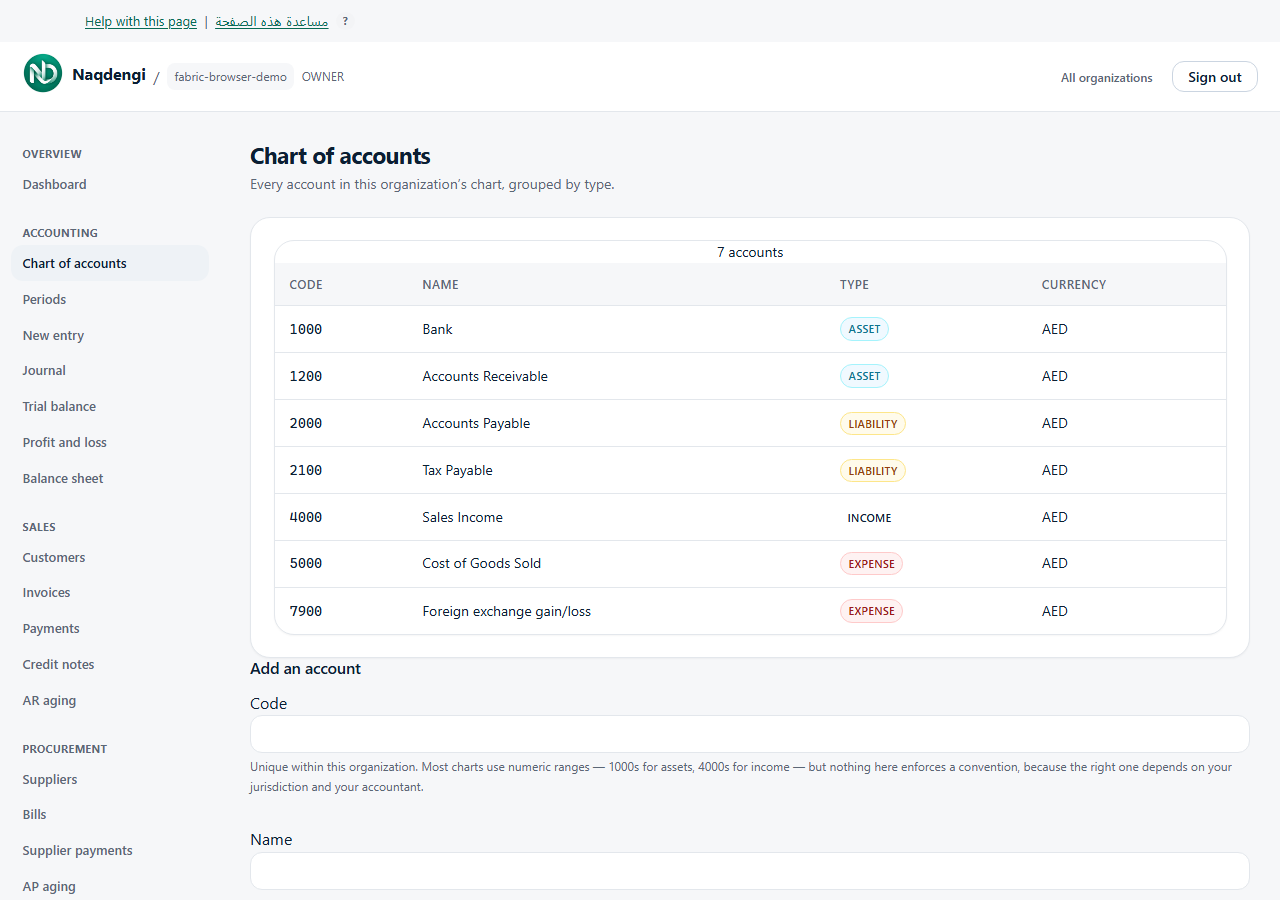
Task: Click the CURRENCY column header
Action: (x=1074, y=284)
